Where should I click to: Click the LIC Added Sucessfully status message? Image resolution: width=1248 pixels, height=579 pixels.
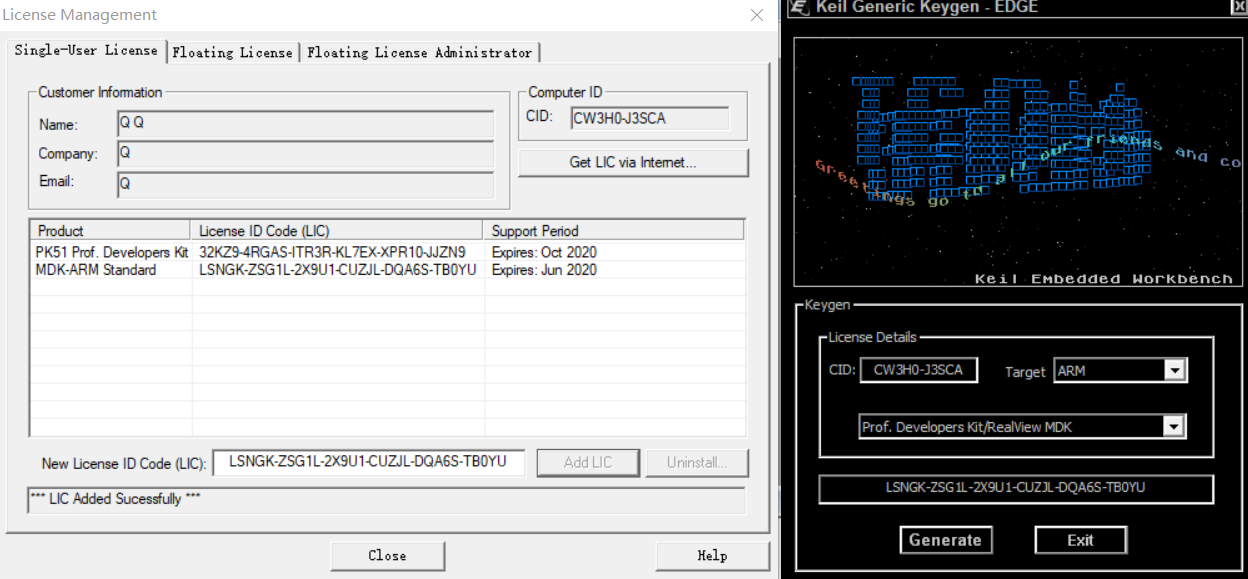coord(116,498)
